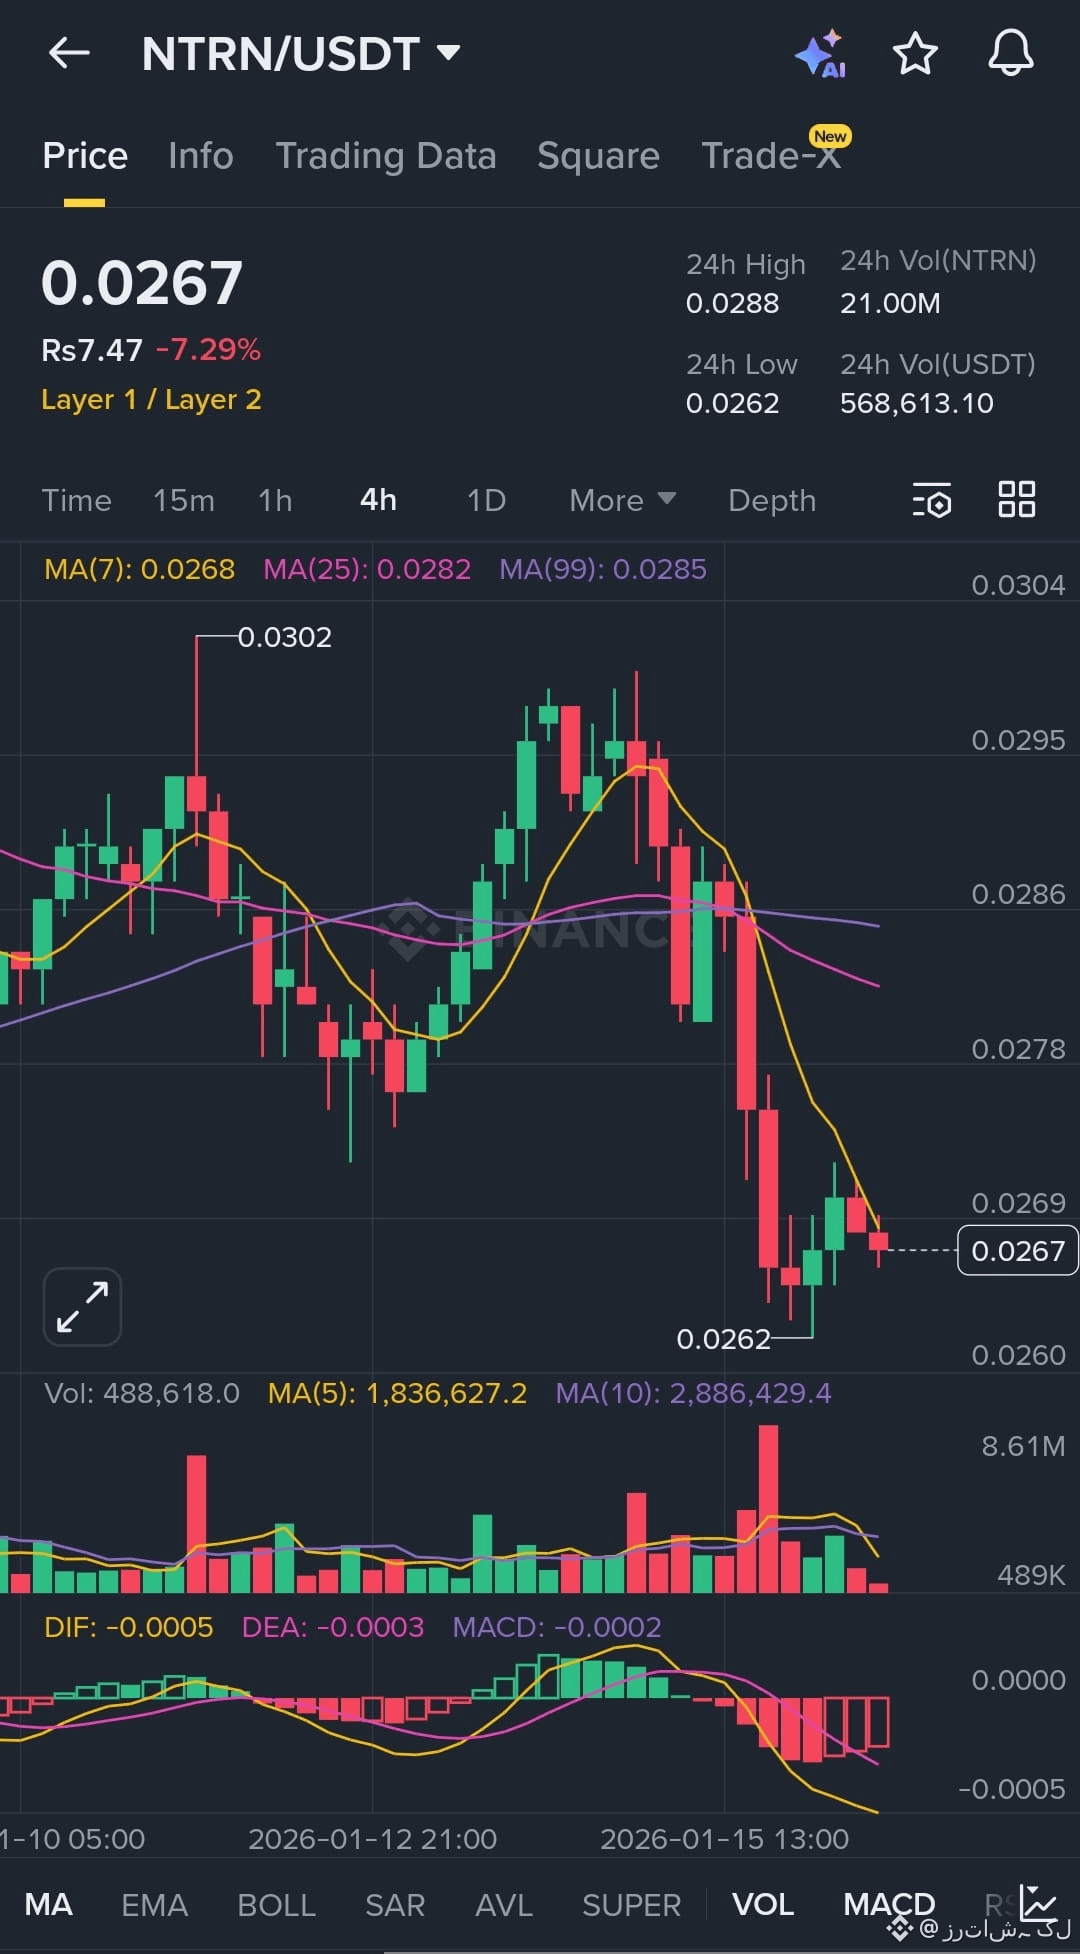Expand the More timeframes dropdown
The width and height of the screenshot is (1080, 1954).
point(620,500)
